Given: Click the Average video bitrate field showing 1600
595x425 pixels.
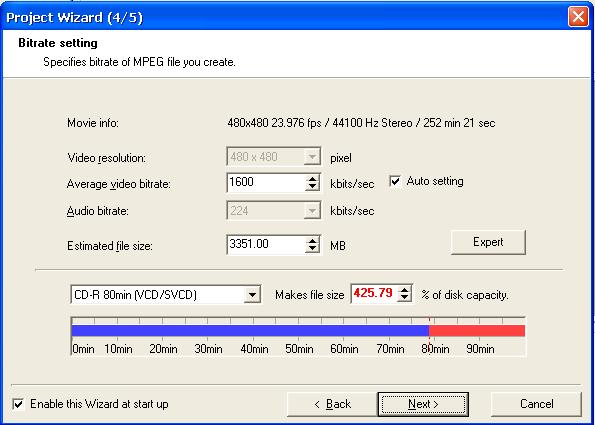Looking at the screenshot, I should [266, 183].
